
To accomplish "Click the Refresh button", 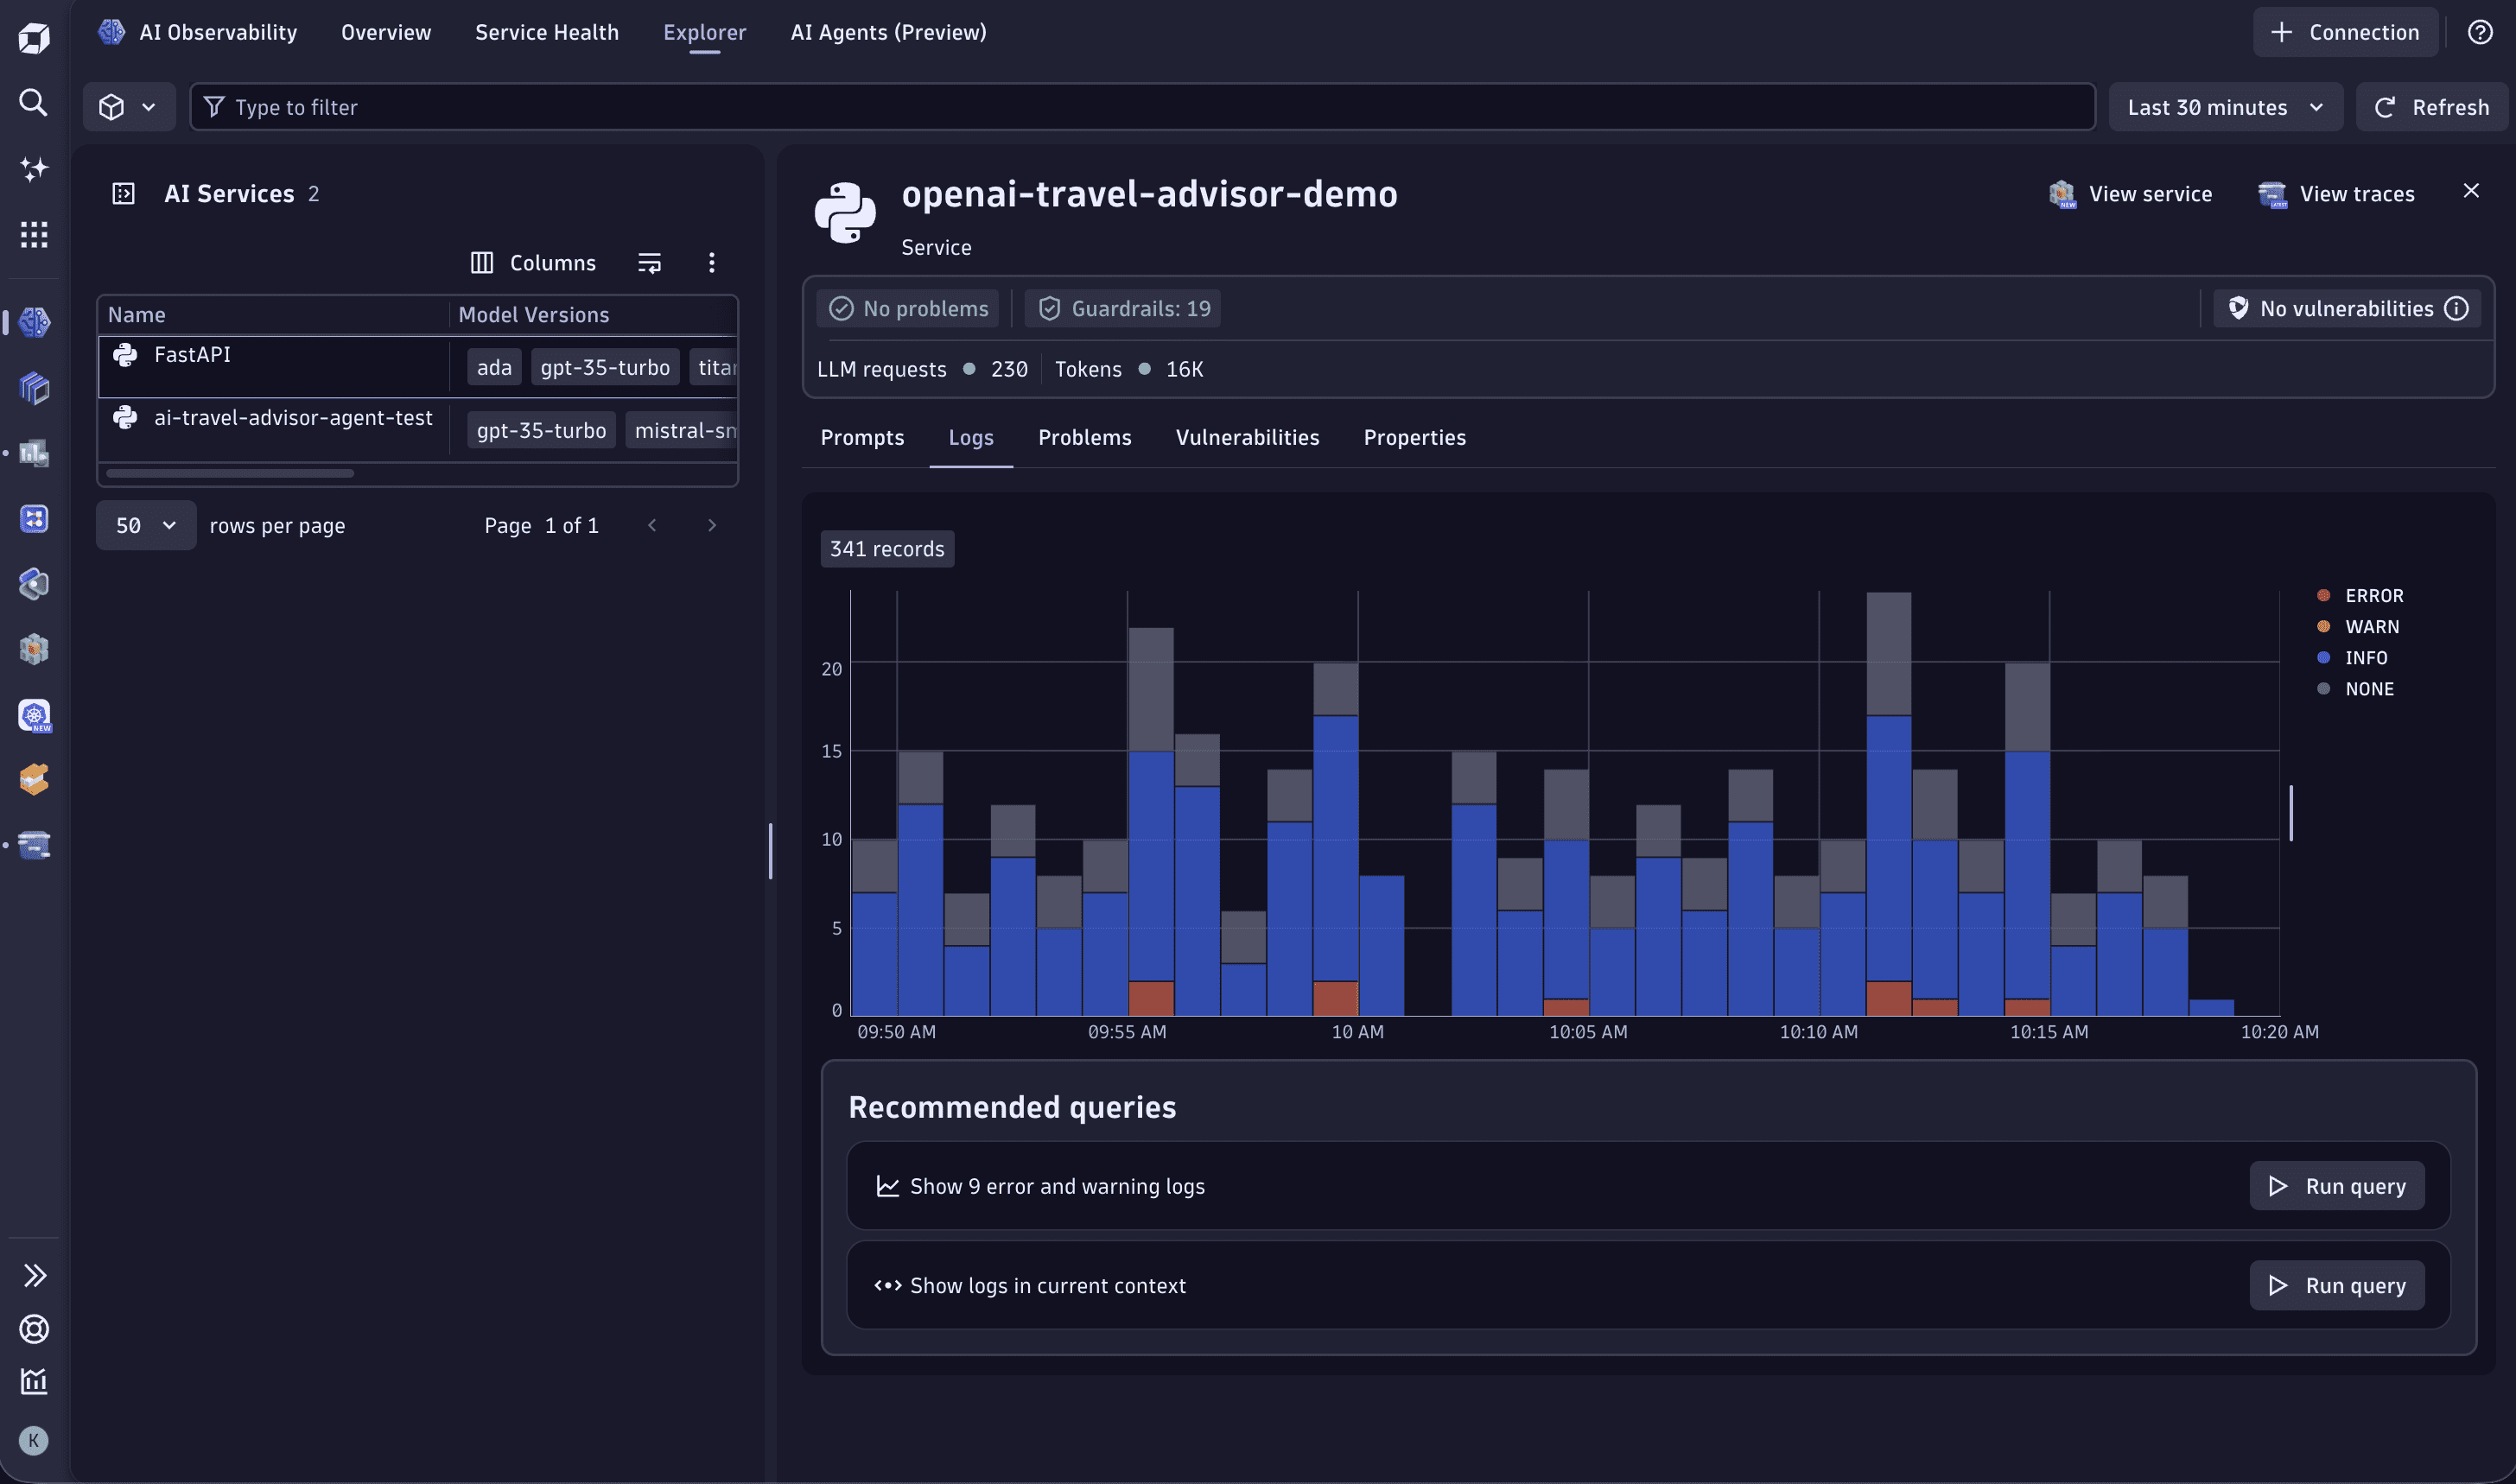I will click(x=2433, y=107).
